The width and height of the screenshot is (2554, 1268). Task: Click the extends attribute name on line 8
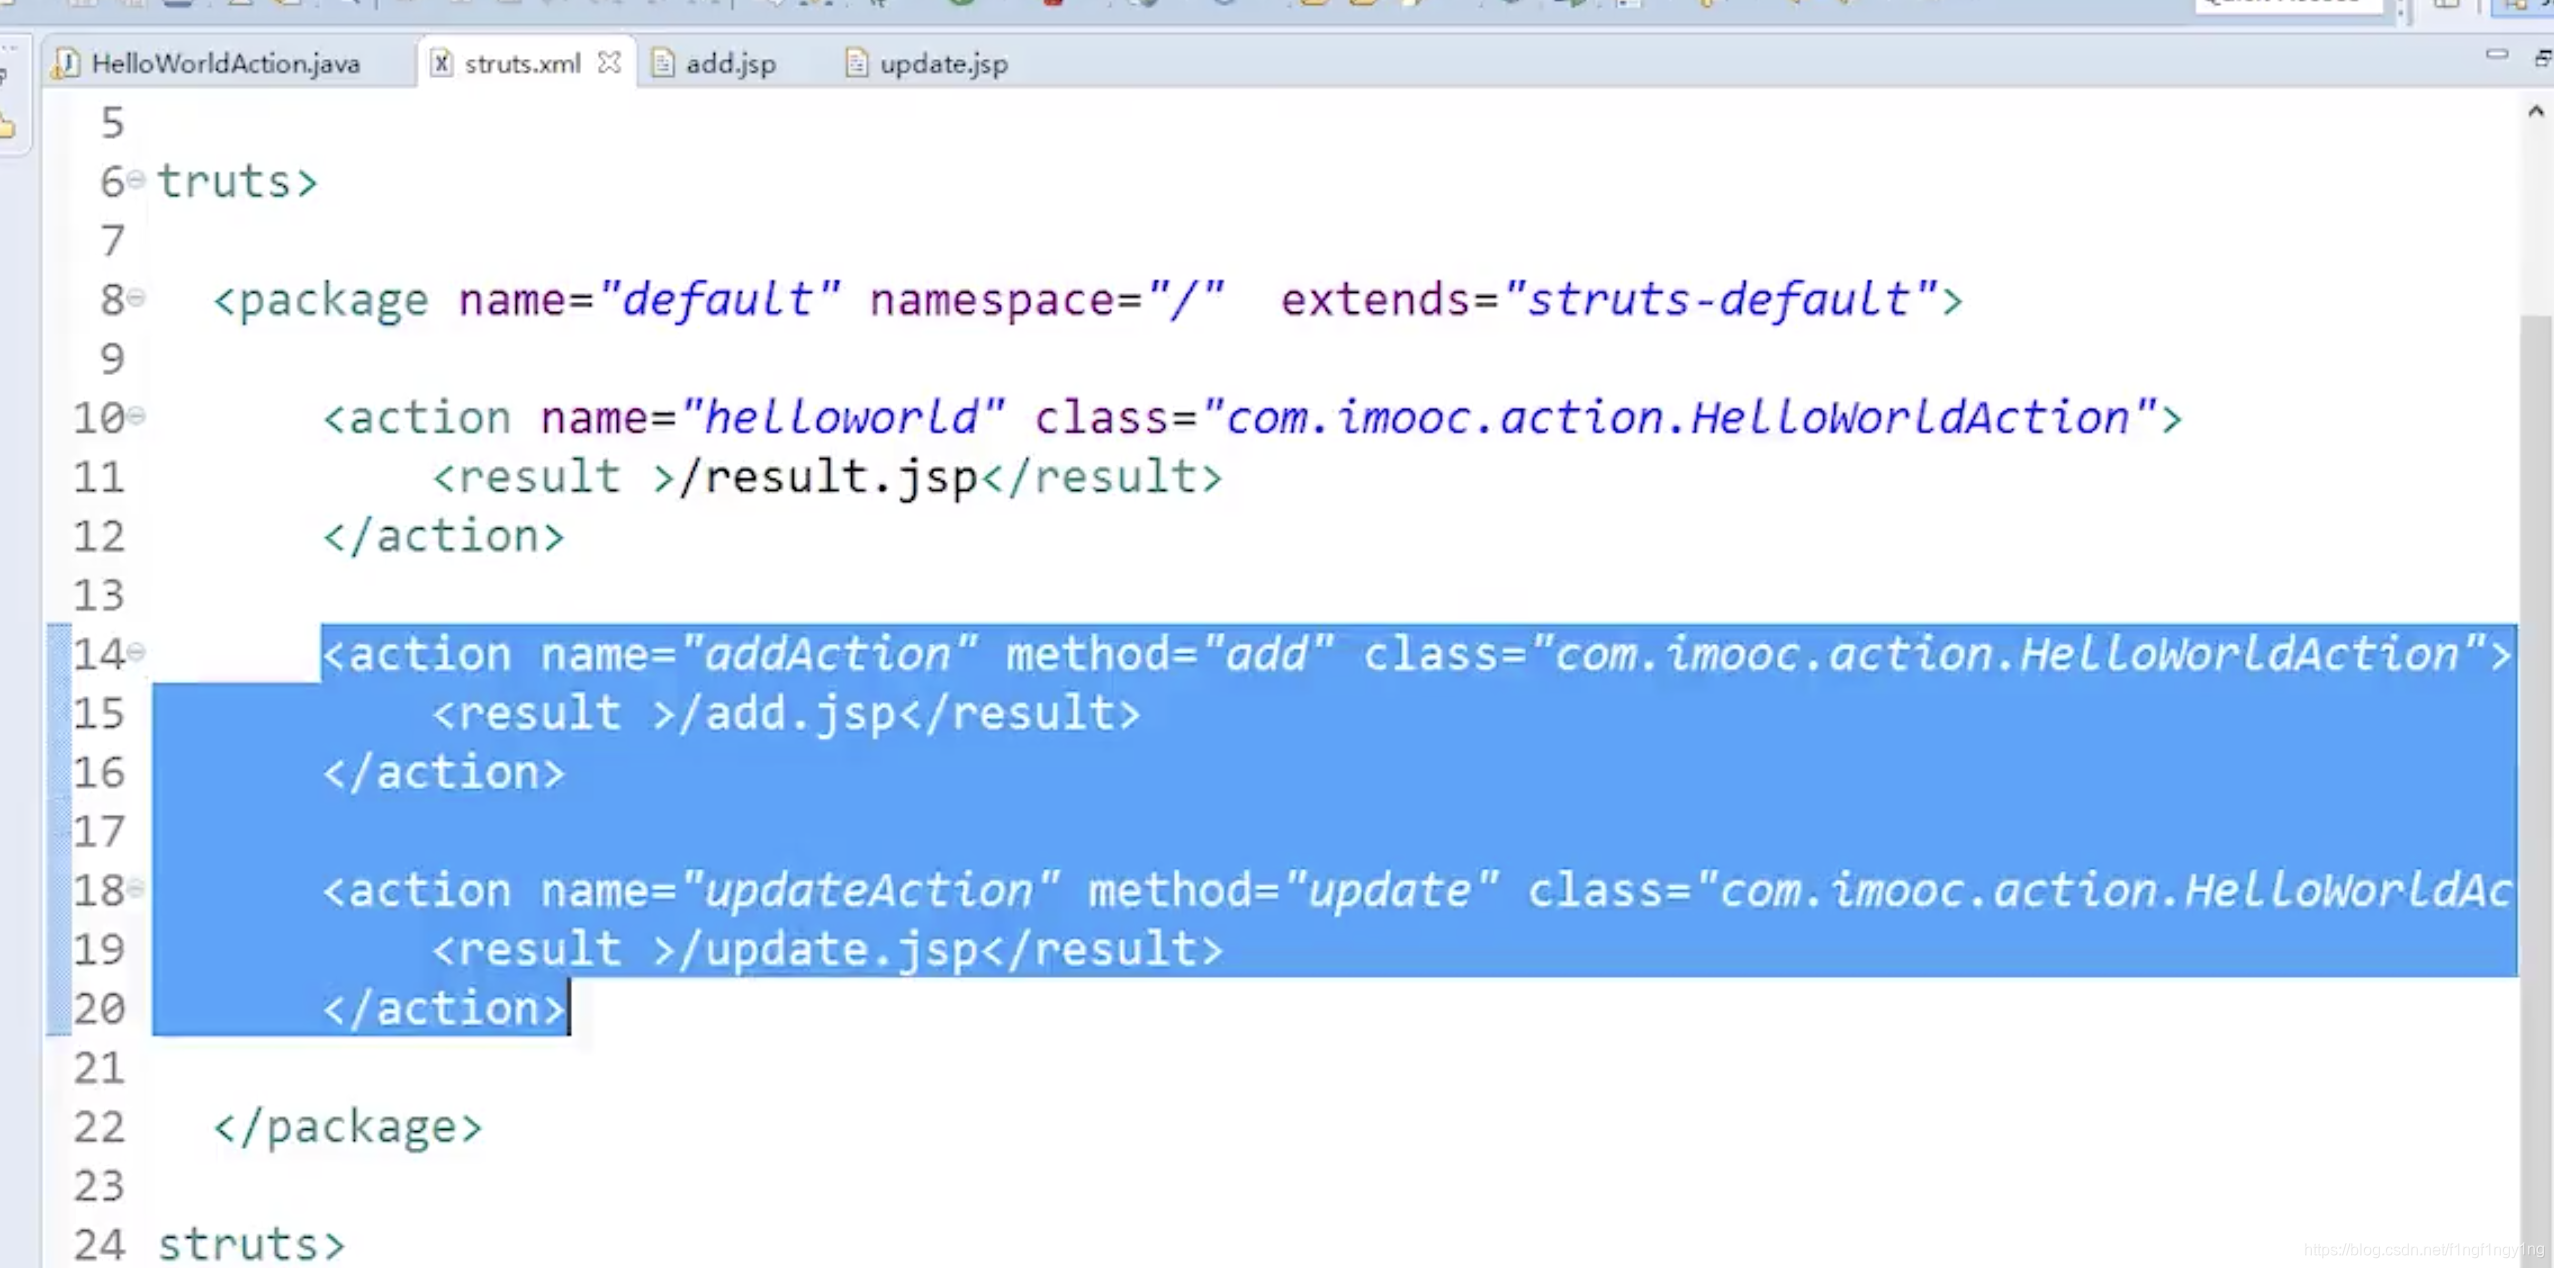coord(1376,300)
